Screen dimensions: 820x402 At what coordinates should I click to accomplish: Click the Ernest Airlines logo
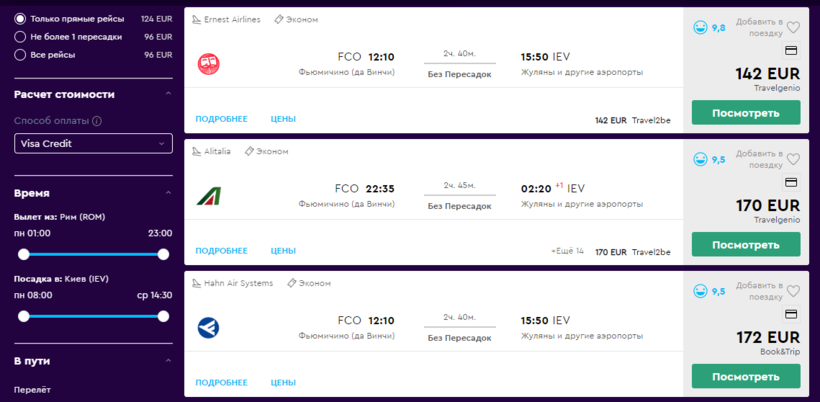click(209, 64)
